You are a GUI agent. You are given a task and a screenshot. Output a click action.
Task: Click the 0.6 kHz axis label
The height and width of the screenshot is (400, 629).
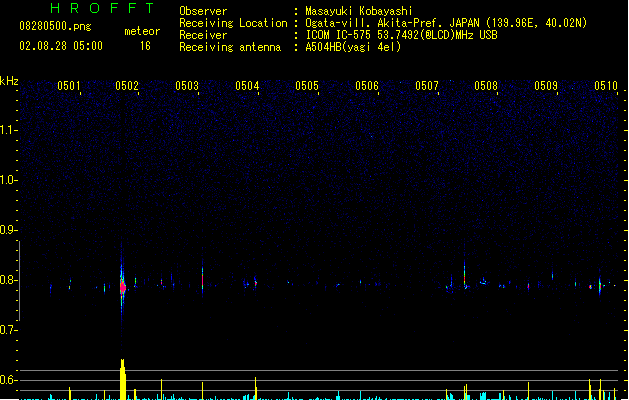pyautogui.click(x=8, y=380)
